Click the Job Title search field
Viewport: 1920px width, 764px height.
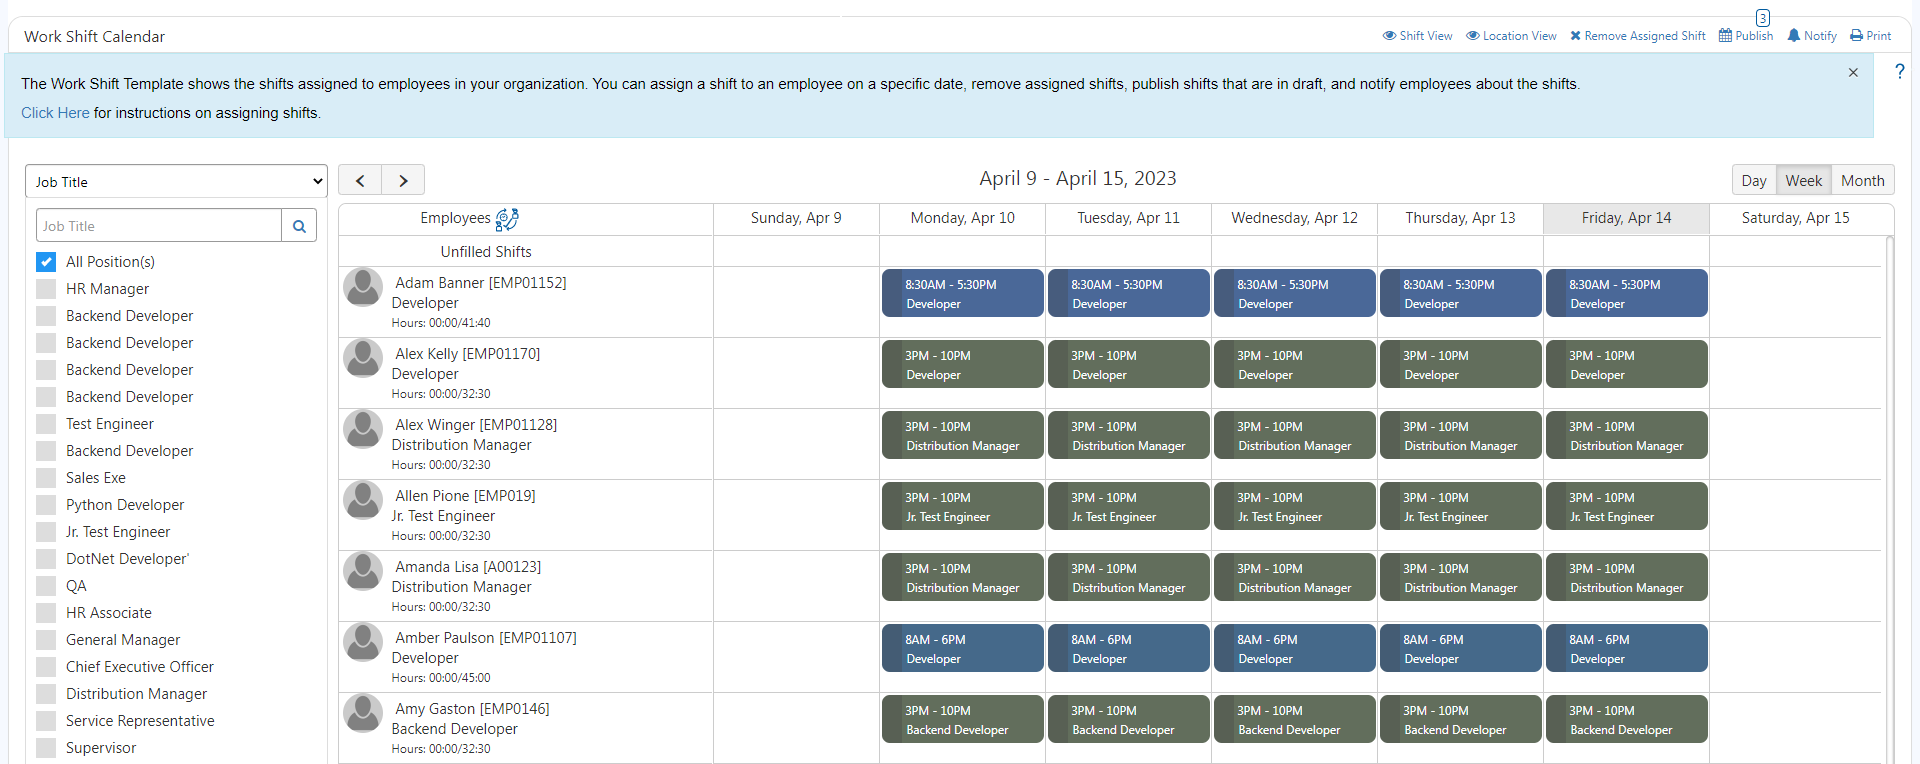click(x=159, y=226)
